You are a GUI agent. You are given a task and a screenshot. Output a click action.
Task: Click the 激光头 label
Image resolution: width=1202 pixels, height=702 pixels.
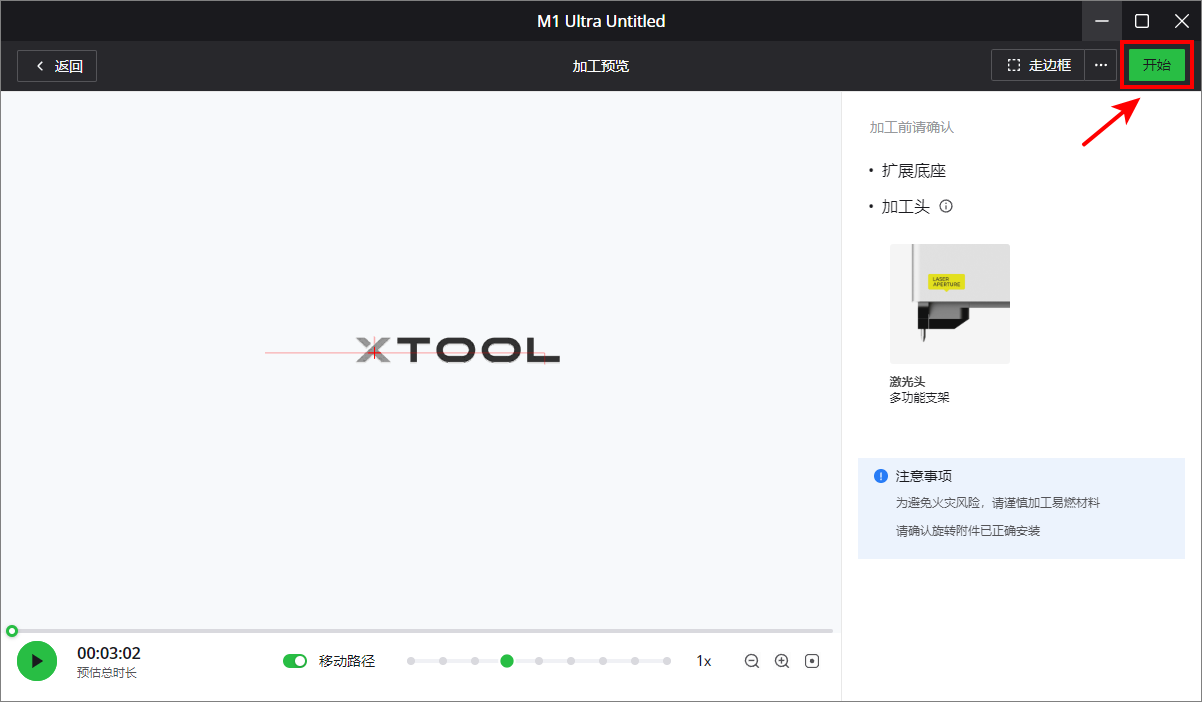click(x=908, y=382)
